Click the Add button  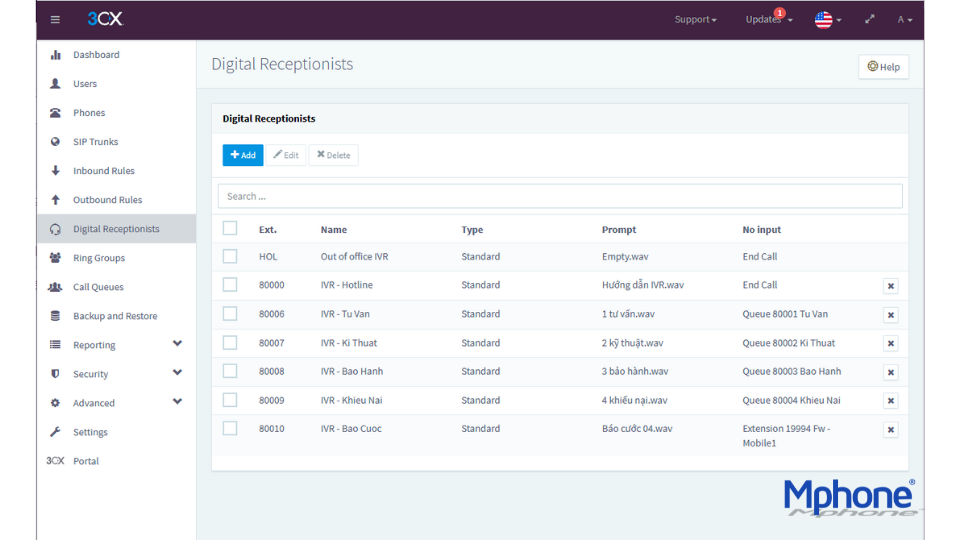(243, 155)
